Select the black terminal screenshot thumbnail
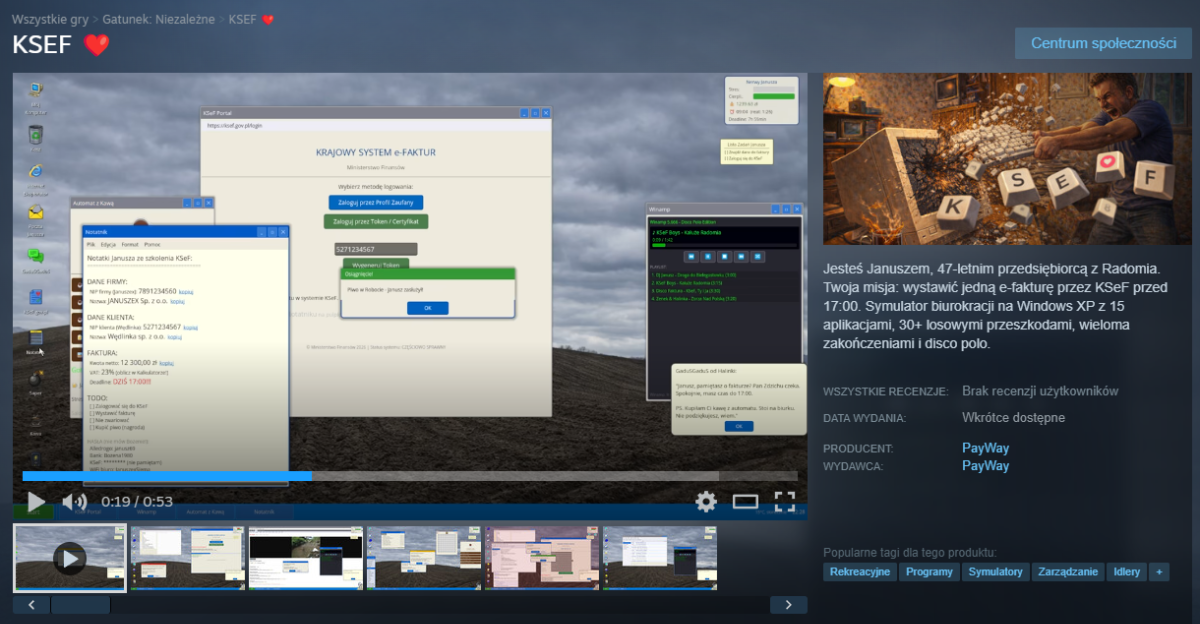The image size is (1200, 624). (x=306, y=558)
